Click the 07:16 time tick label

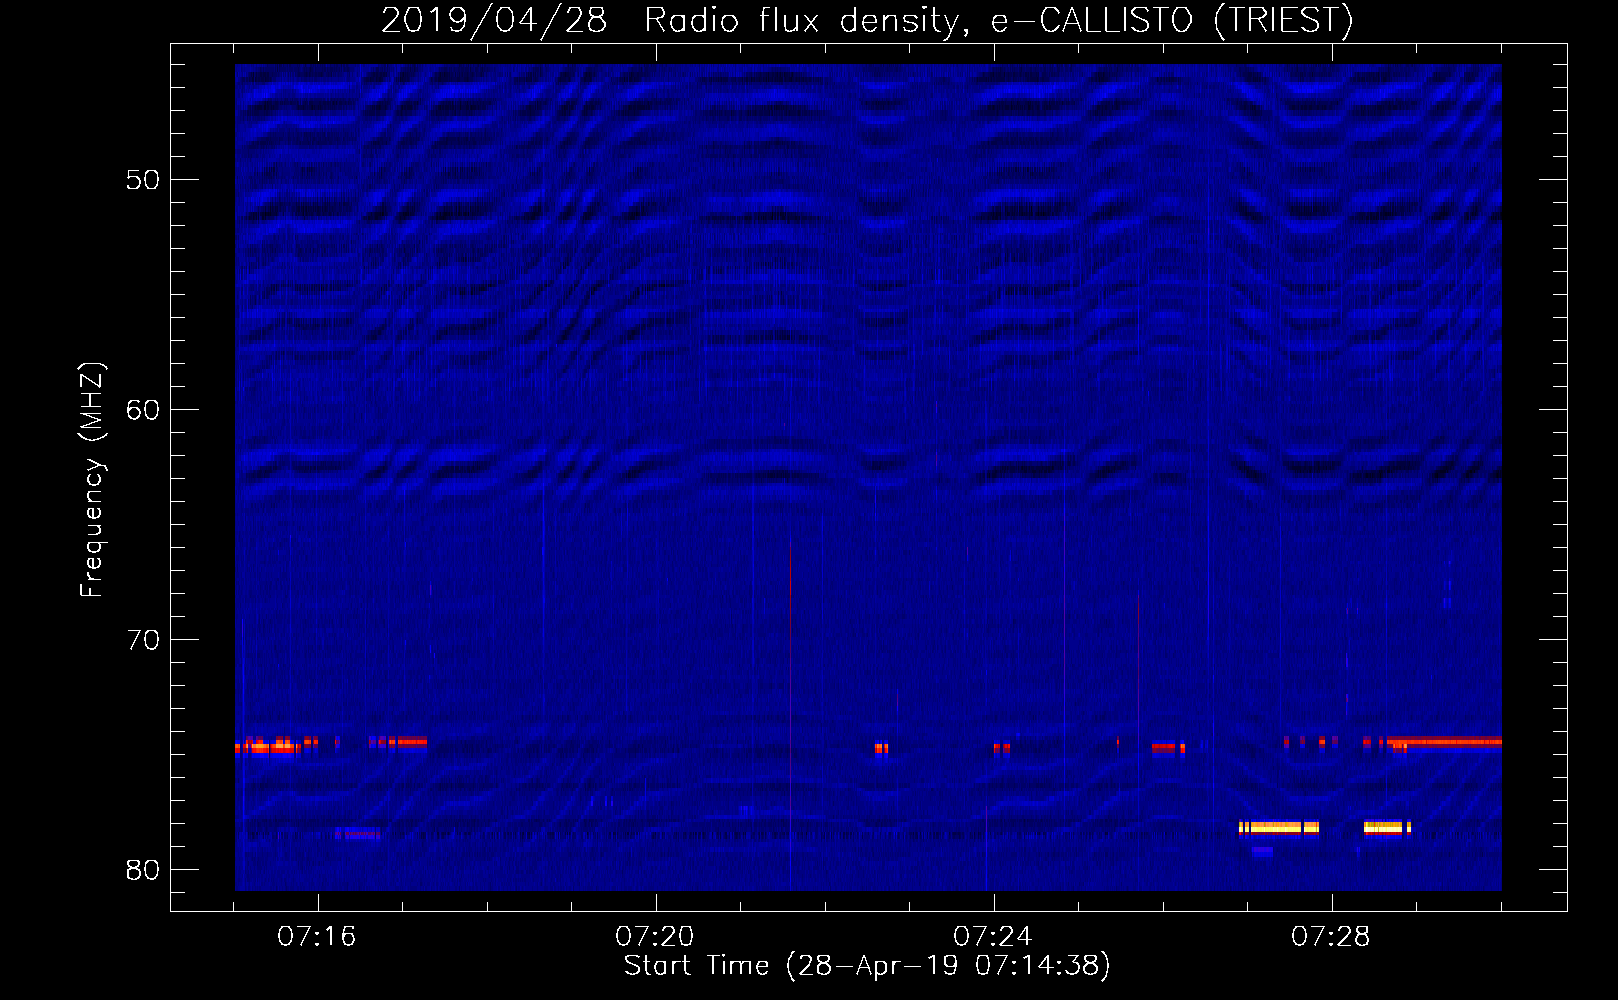pyautogui.click(x=317, y=937)
